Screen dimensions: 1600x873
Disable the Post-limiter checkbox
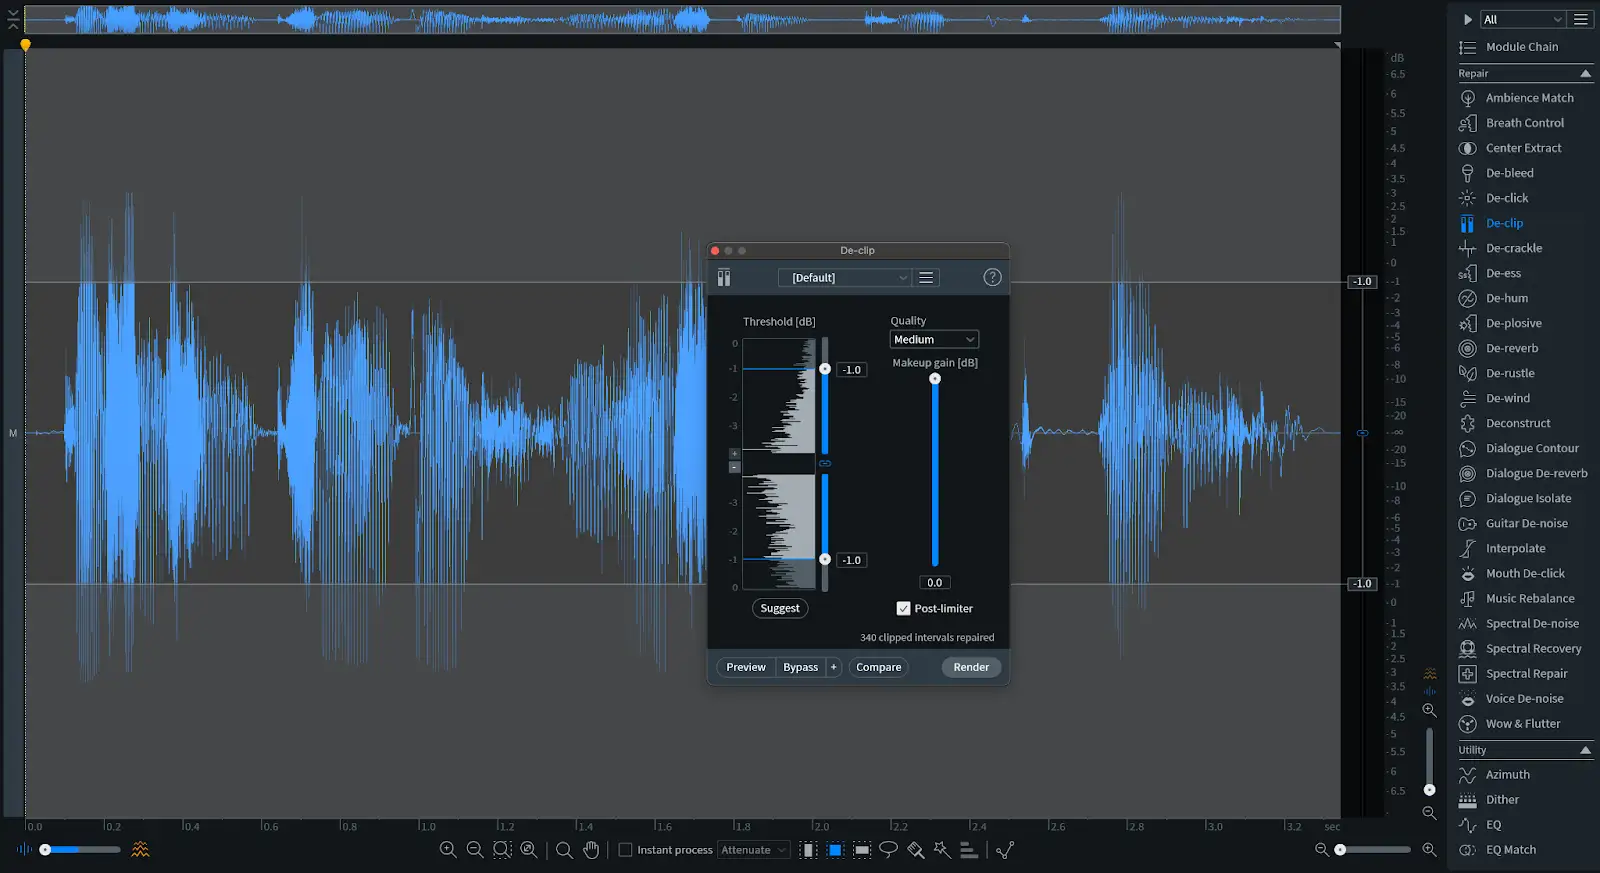tap(903, 608)
